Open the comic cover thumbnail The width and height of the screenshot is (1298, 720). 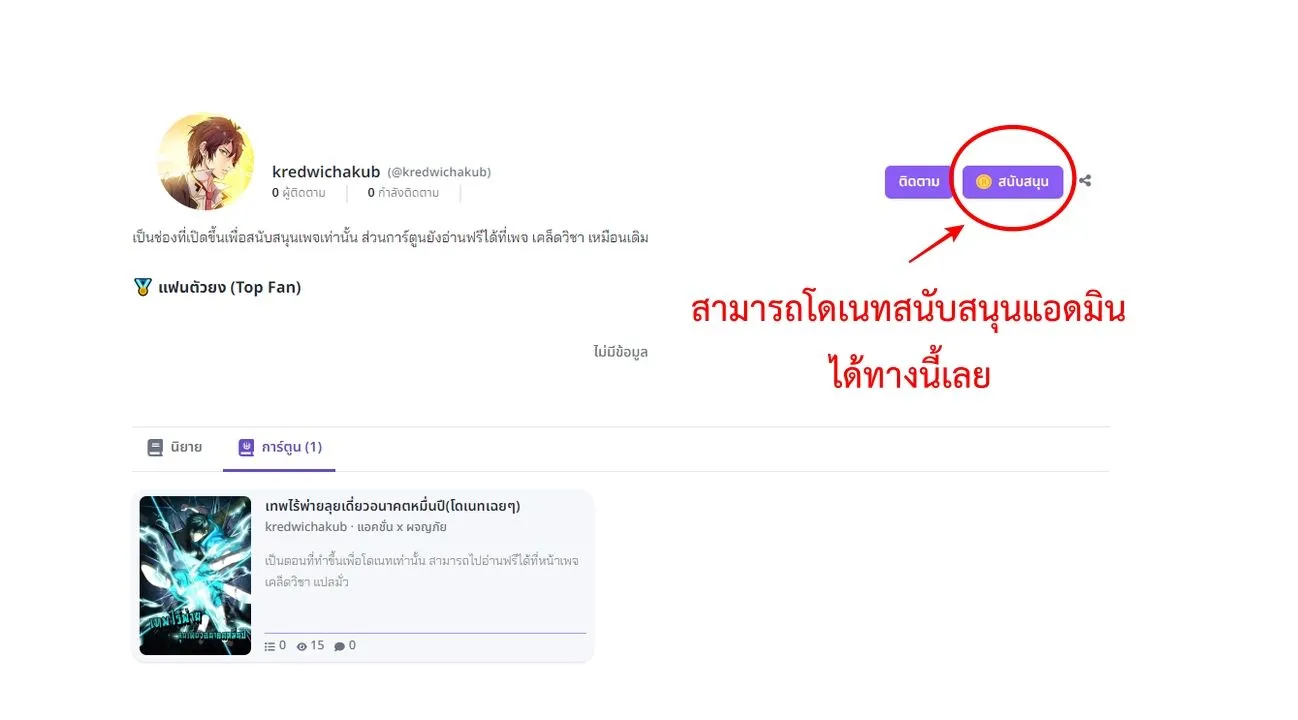(x=195, y=576)
